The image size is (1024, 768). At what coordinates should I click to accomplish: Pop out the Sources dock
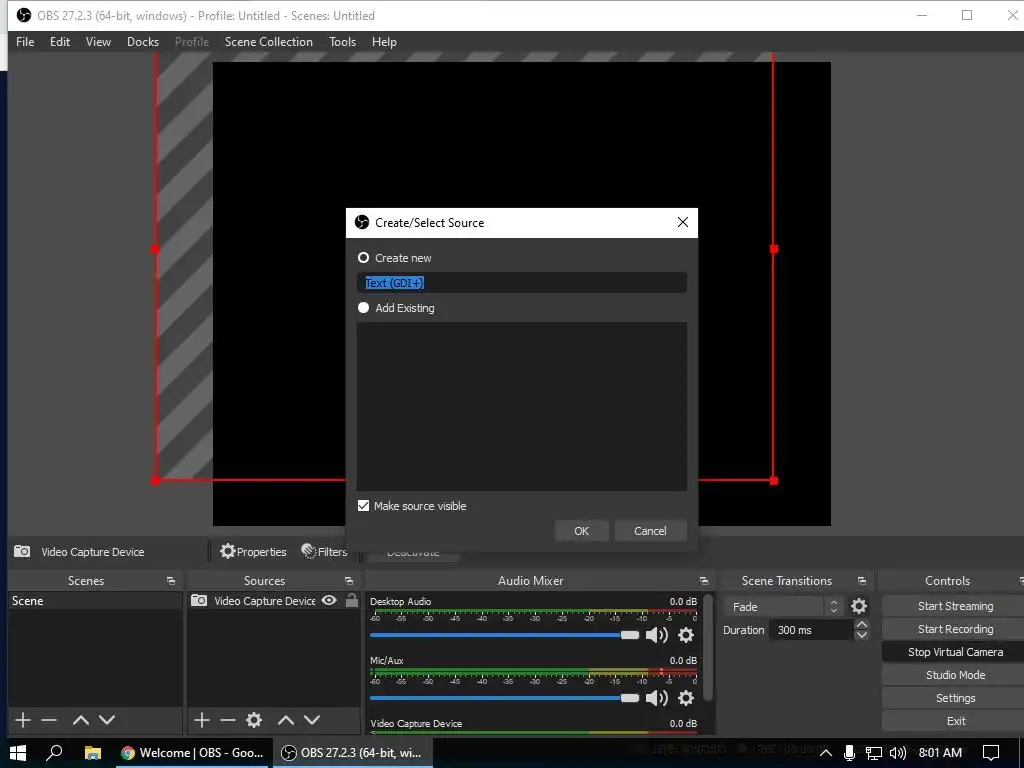click(x=349, y=581)
